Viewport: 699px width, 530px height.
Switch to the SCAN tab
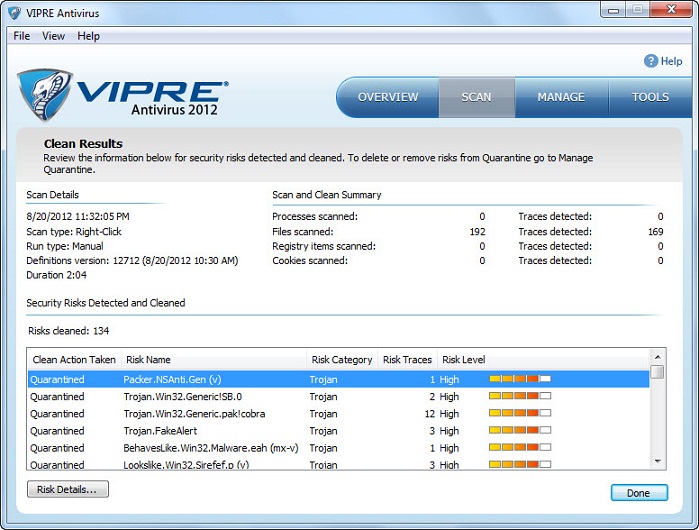tap(477, 97)
